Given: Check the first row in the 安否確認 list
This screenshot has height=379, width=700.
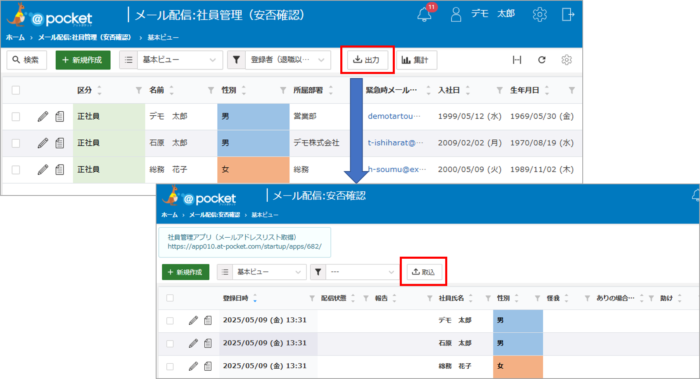Looking at the screenshot, I should [170, 321].
